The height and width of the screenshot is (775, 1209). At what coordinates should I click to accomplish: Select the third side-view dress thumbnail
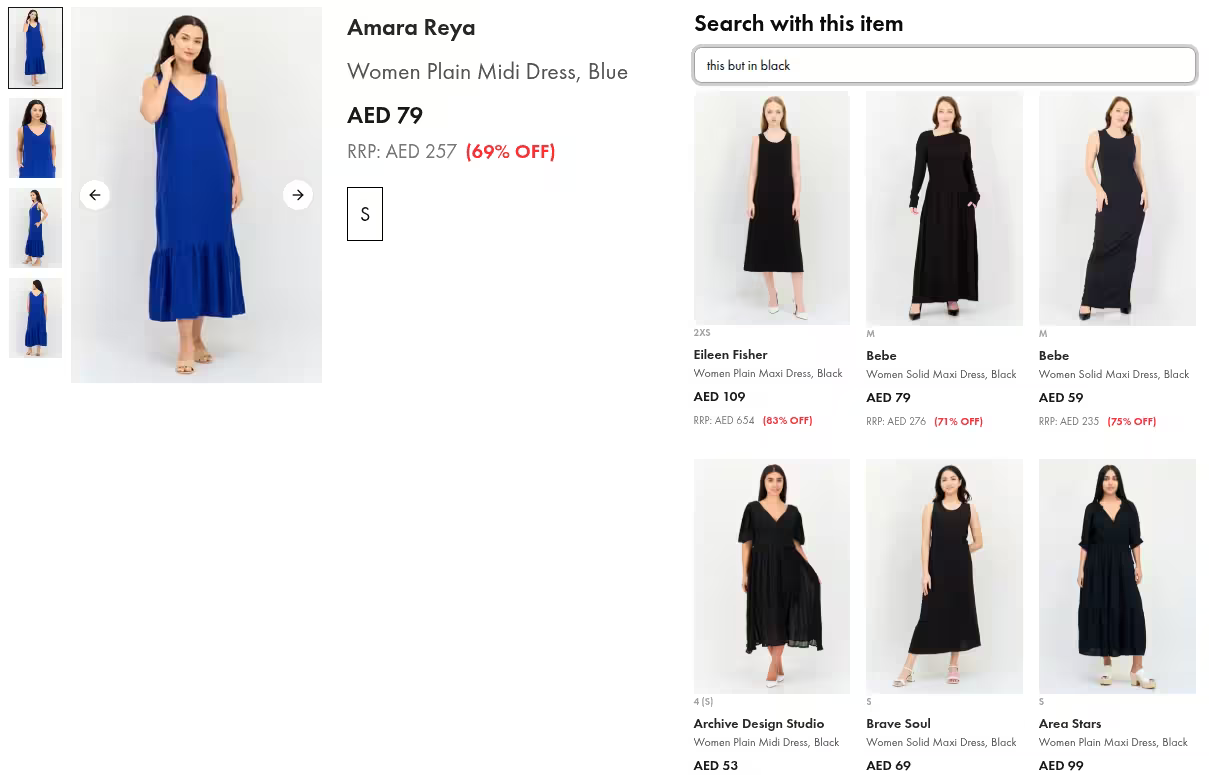35,228
